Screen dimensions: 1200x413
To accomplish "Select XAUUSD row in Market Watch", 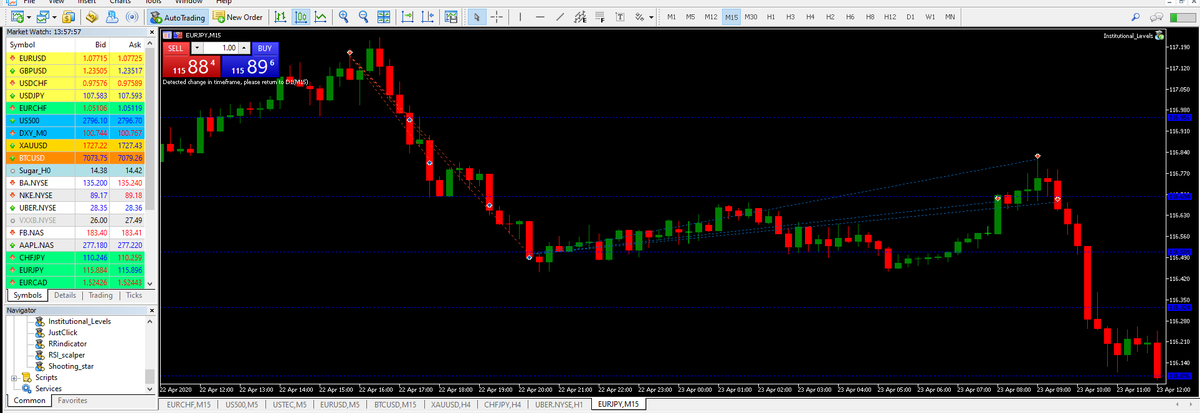I will coord(75,145).
